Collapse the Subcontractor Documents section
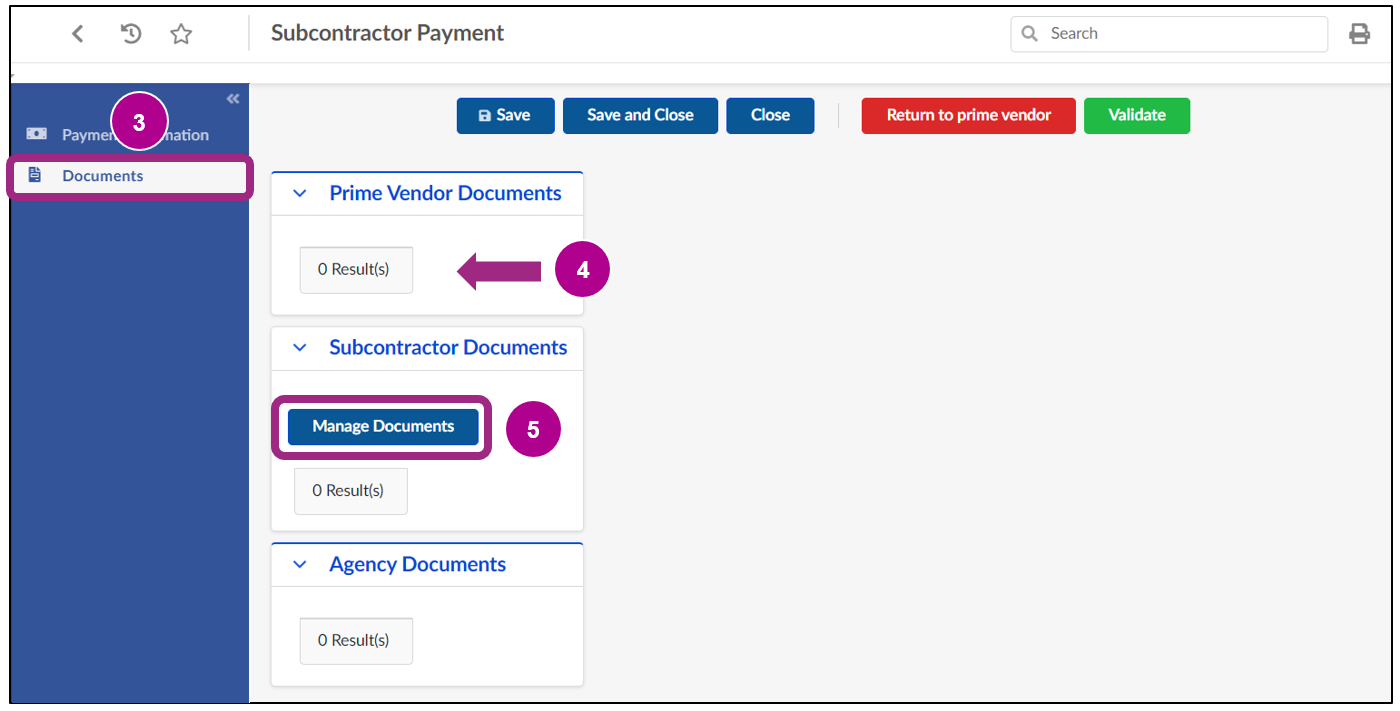The image size is (1400, 711). tap(299, 347)
